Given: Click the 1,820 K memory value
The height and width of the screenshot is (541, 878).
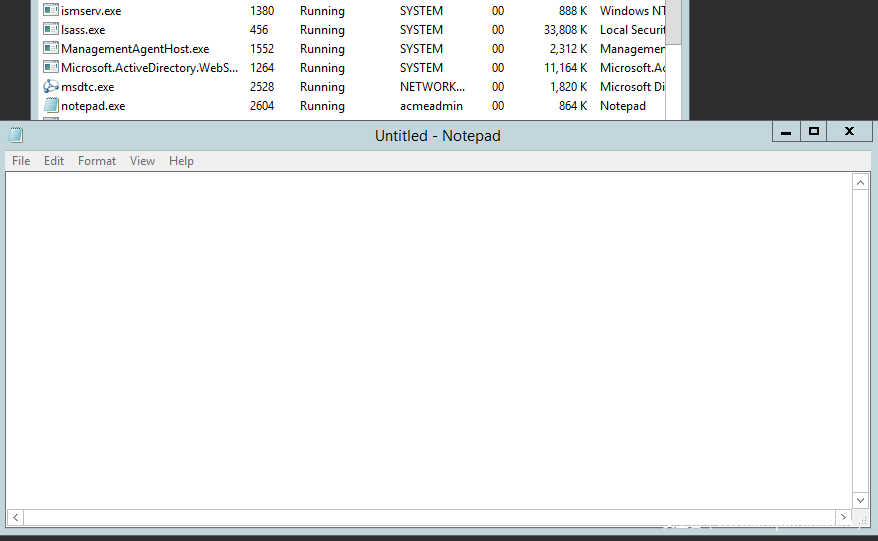Looking at the screenshot, I should 568,87.
